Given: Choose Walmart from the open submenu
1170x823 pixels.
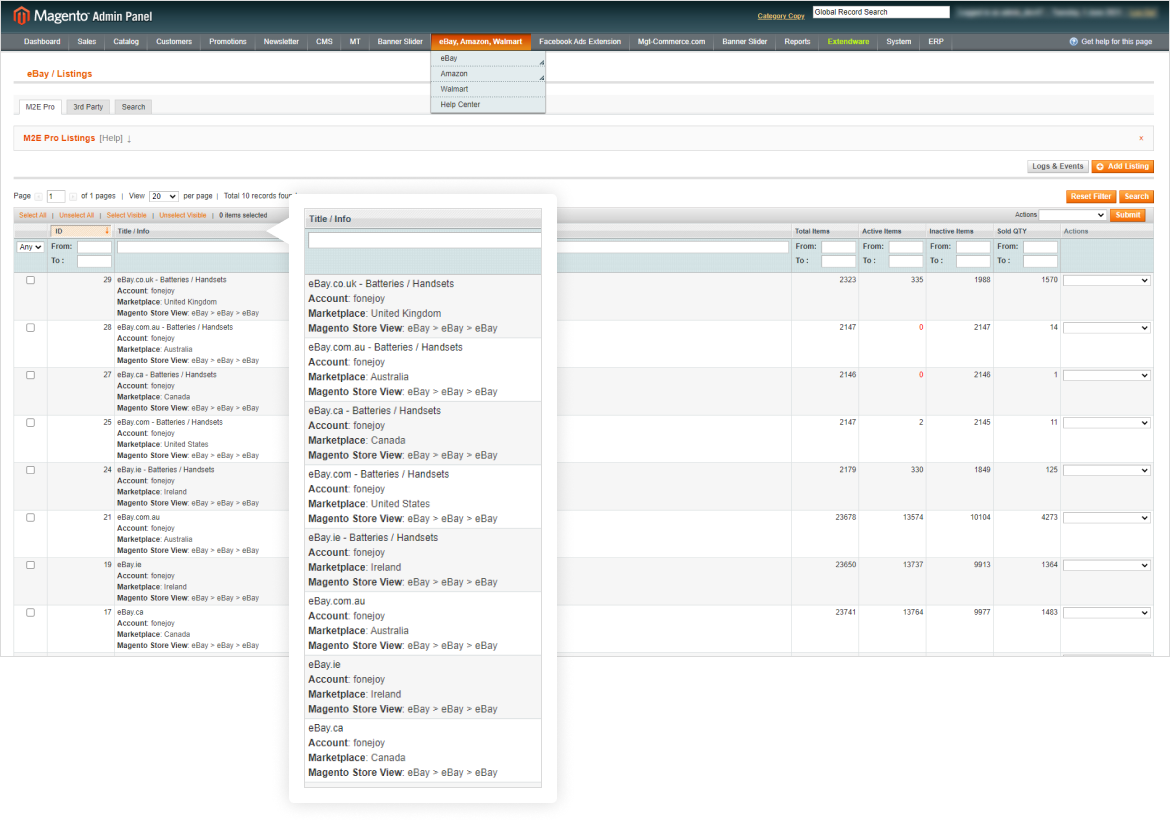Looking at the screenshot, I should pyautogui.click(x=454, y=89).
